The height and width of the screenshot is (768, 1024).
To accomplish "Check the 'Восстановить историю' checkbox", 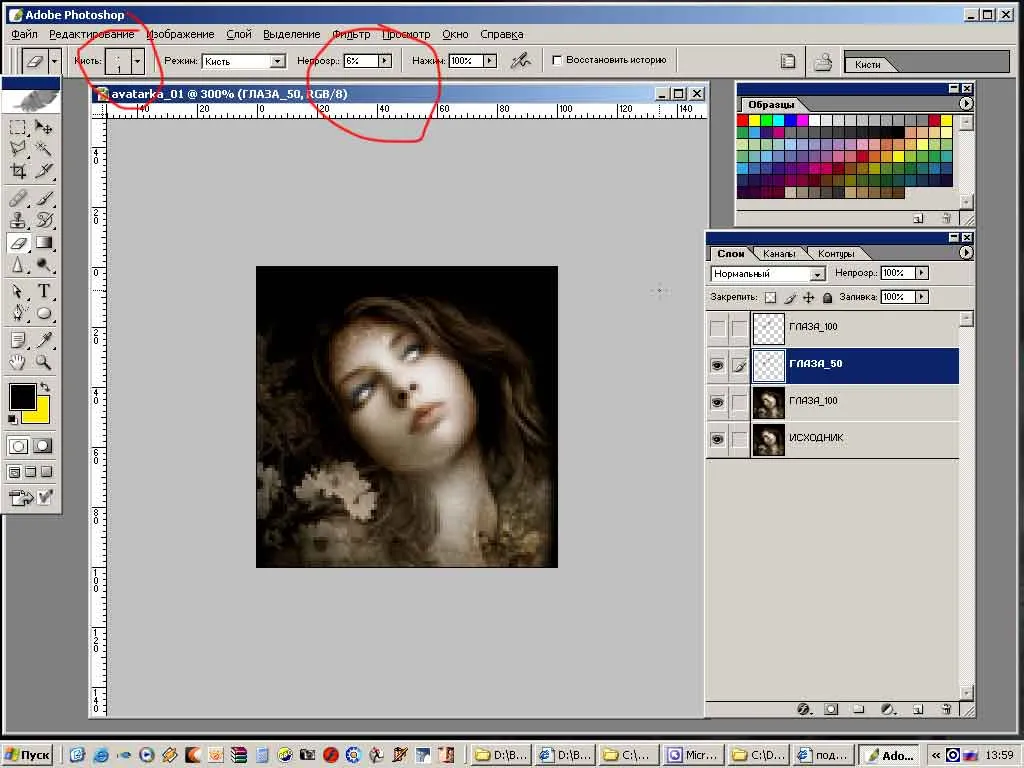I will click(x=557, y=60).
